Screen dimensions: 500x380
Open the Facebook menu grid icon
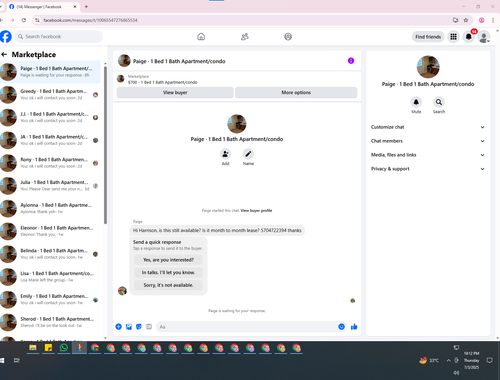point(453,37)
